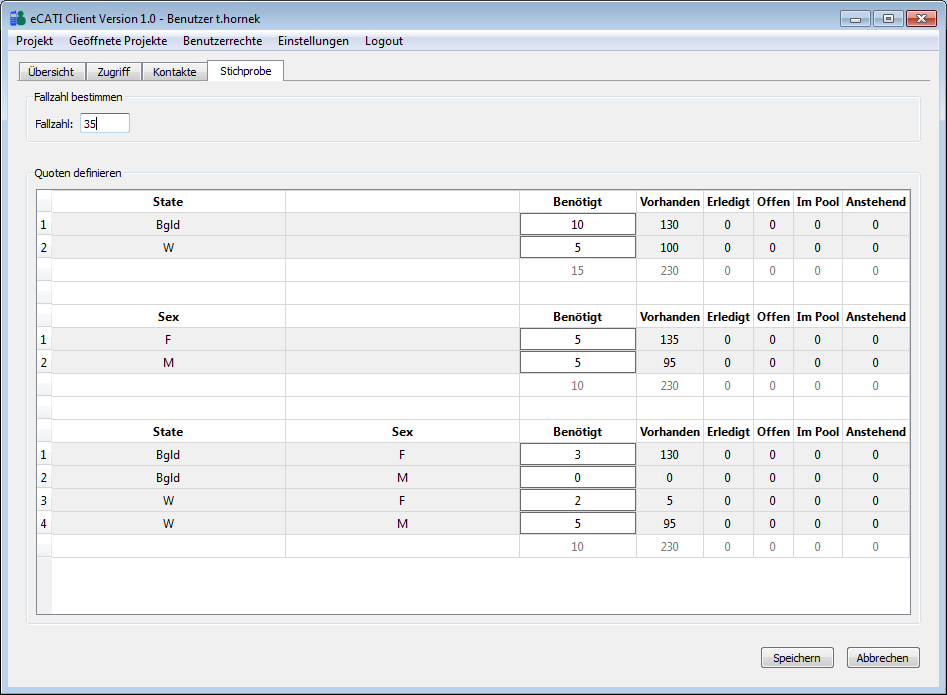Switch to the Übersicht tab

pyautogui.click(x=51, y=72)
